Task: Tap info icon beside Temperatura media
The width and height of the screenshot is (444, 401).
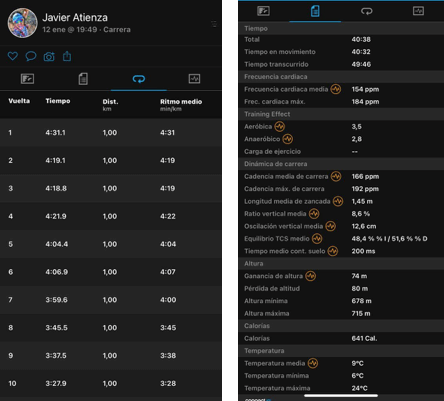Action: pos(313,363)
